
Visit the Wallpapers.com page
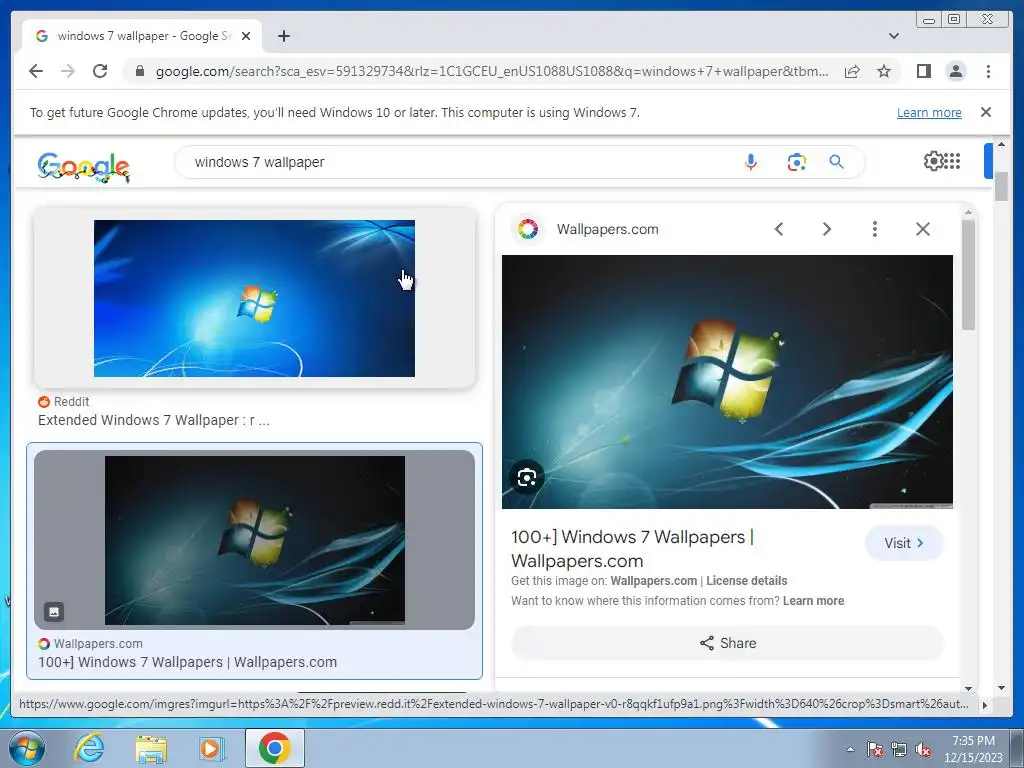(x=904, y=543)
